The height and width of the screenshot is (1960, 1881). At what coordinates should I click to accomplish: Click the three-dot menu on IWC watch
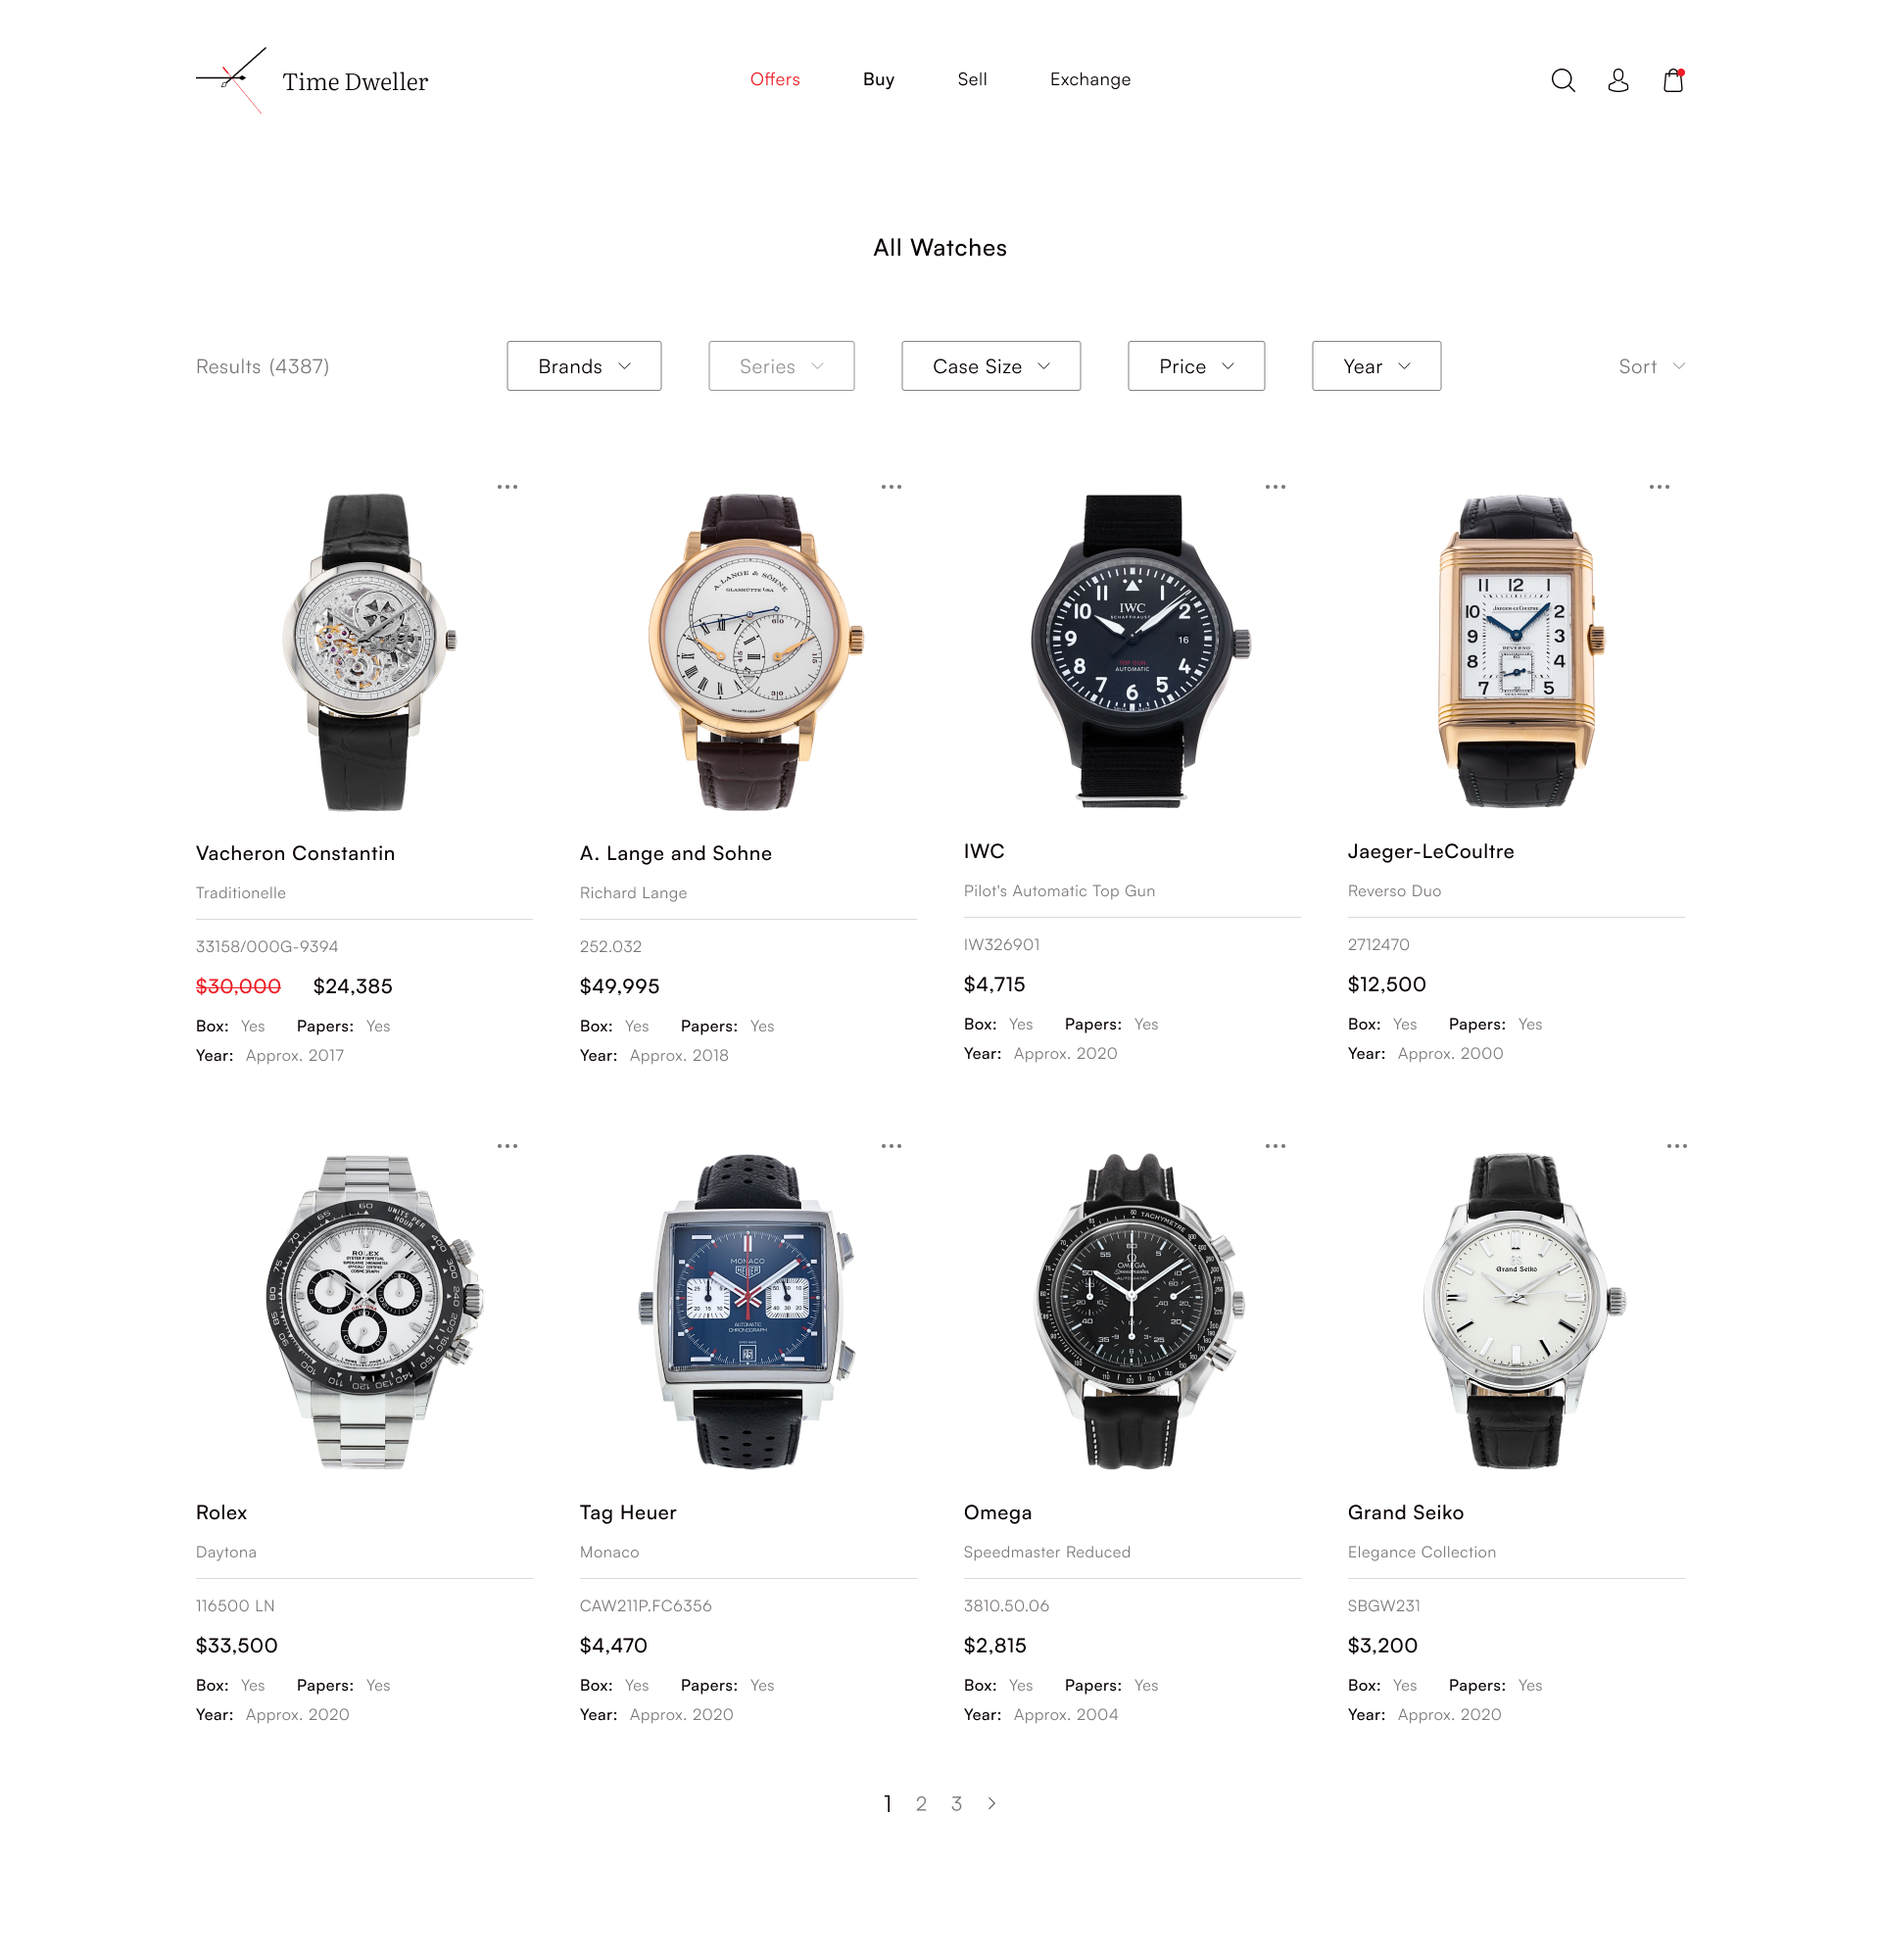click(x=1274, y=487)
